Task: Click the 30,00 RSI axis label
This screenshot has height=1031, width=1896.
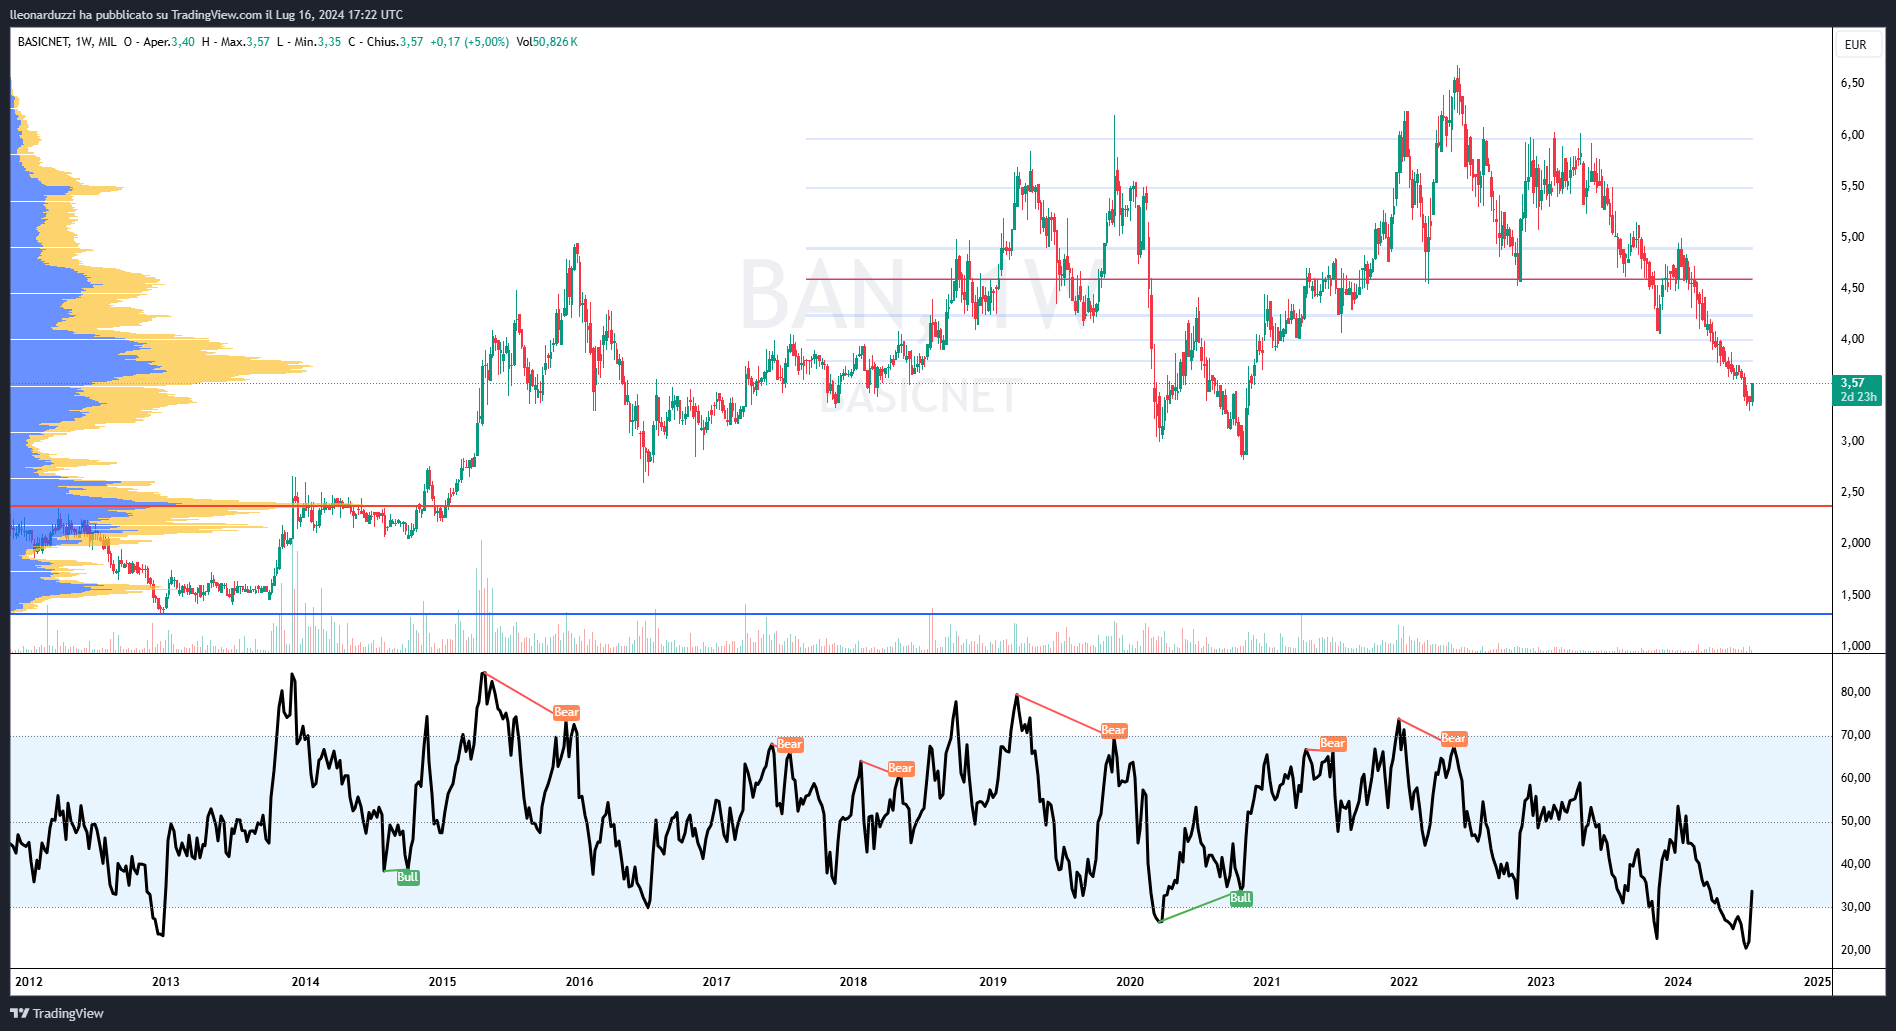Action: coord(1855,907)
